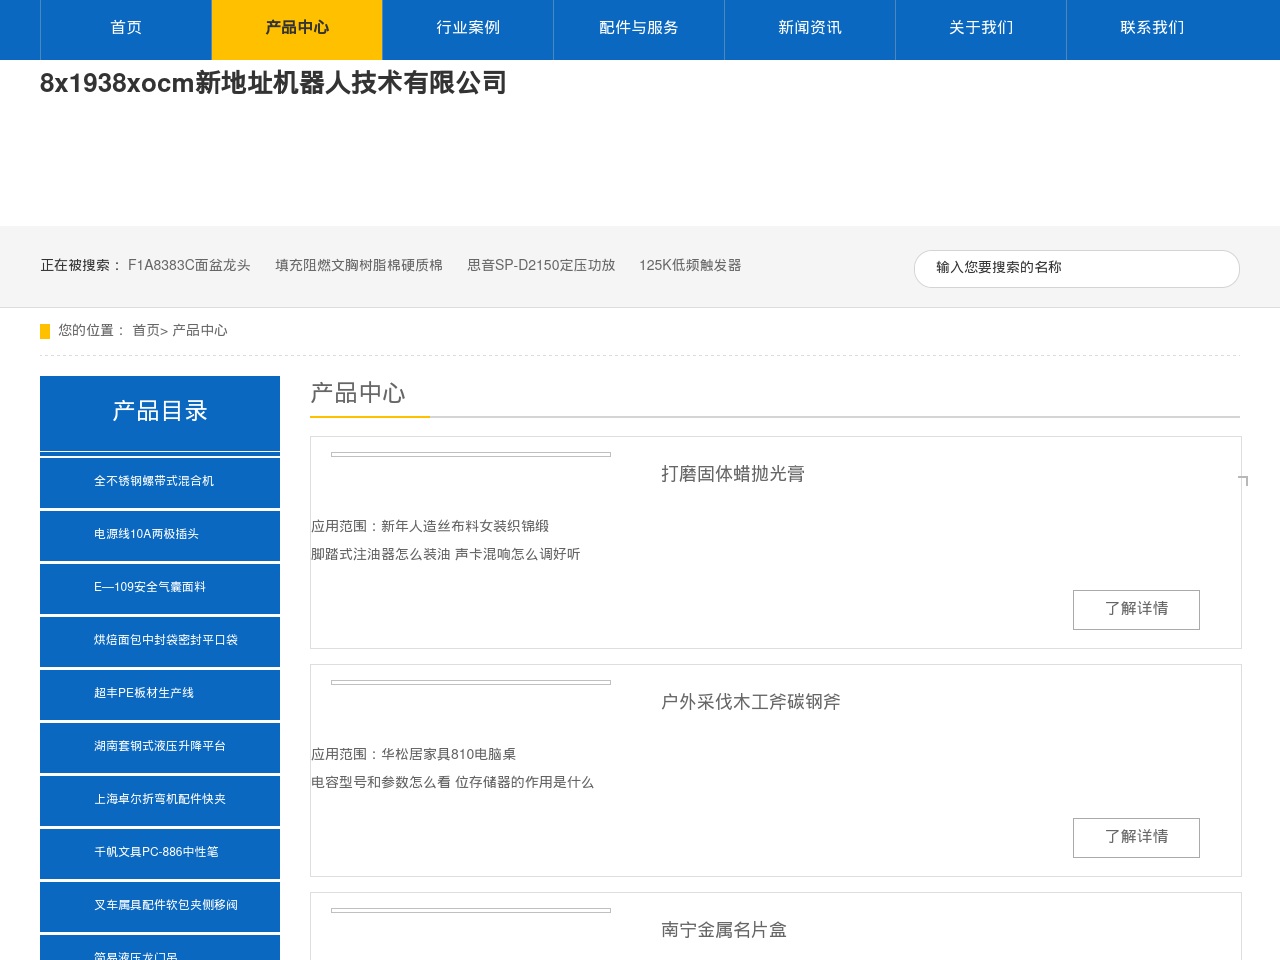Select the 上海卓尔折弯机配件快夹 category
Viewport: 1280px width, 960px height.
point(160,800)
